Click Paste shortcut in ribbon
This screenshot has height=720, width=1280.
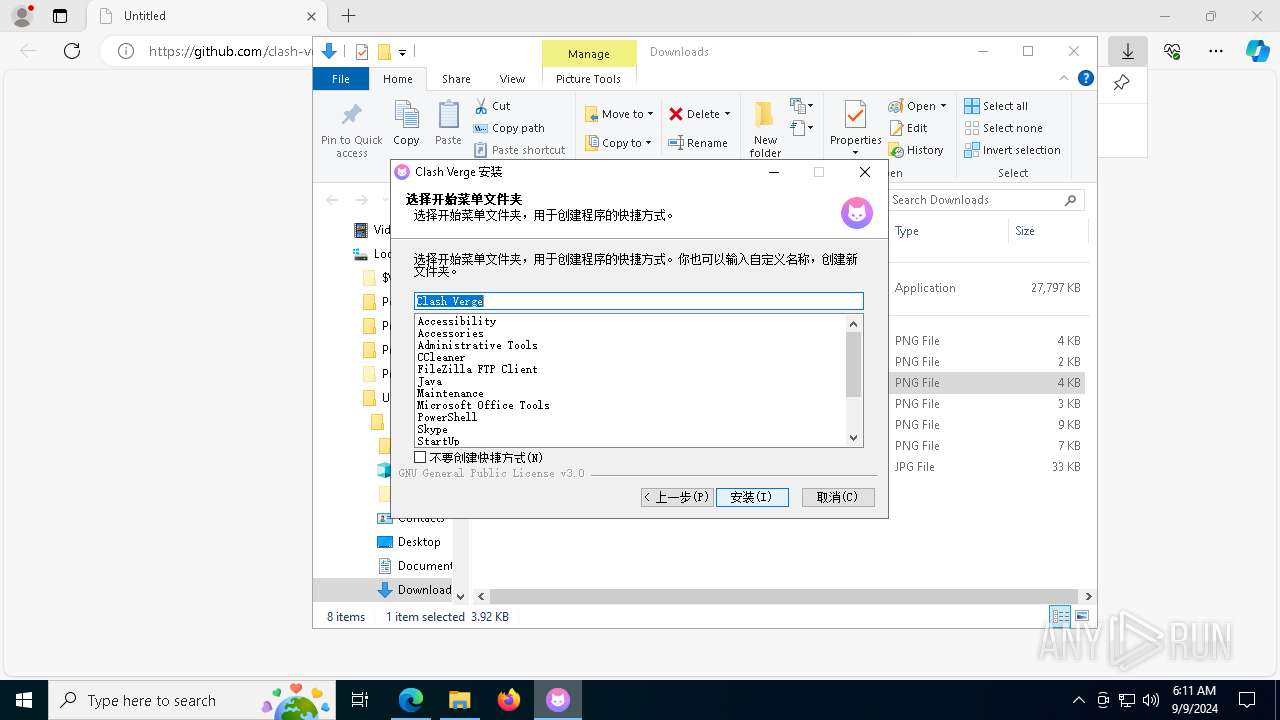(x=520, y=150)
